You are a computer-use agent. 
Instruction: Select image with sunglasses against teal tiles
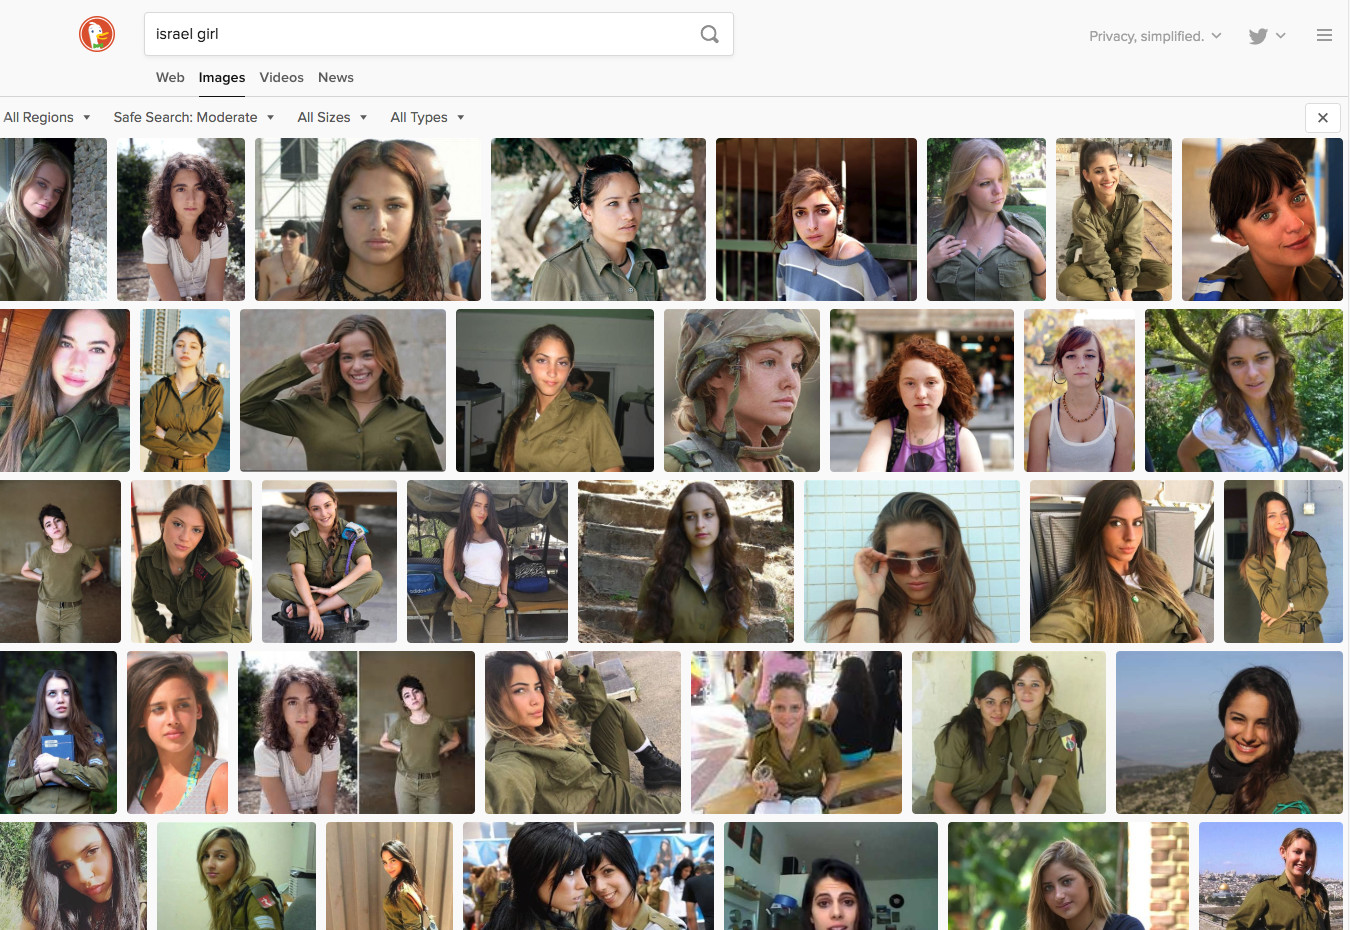point(911,561)
